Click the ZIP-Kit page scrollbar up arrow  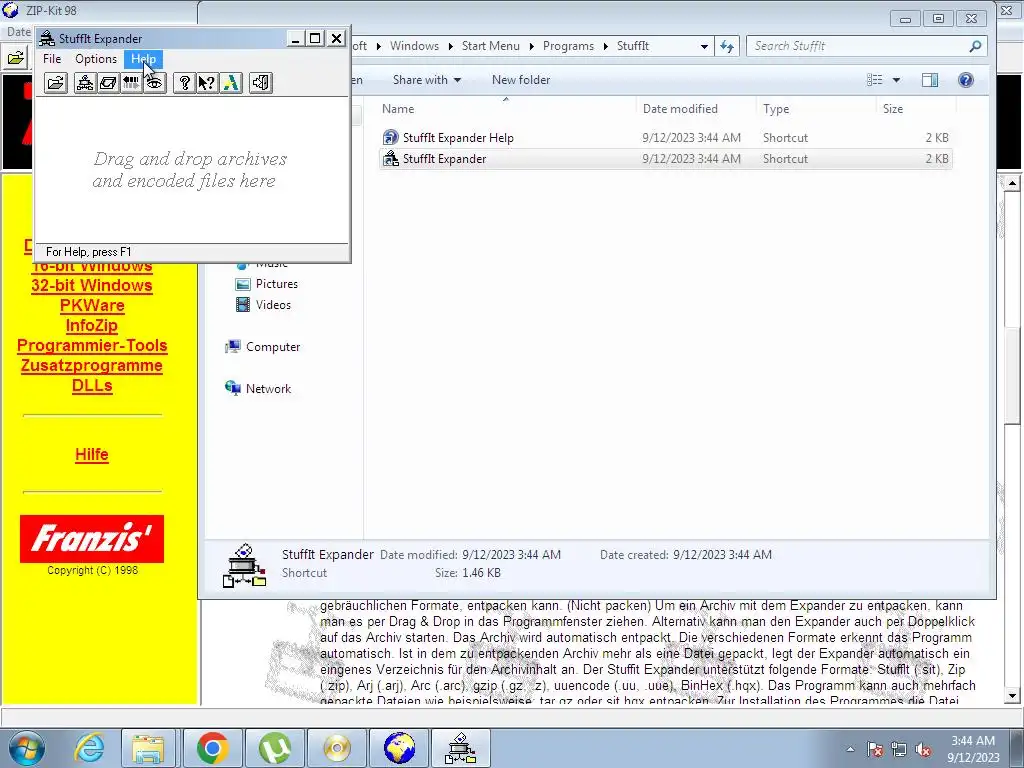1012,183
